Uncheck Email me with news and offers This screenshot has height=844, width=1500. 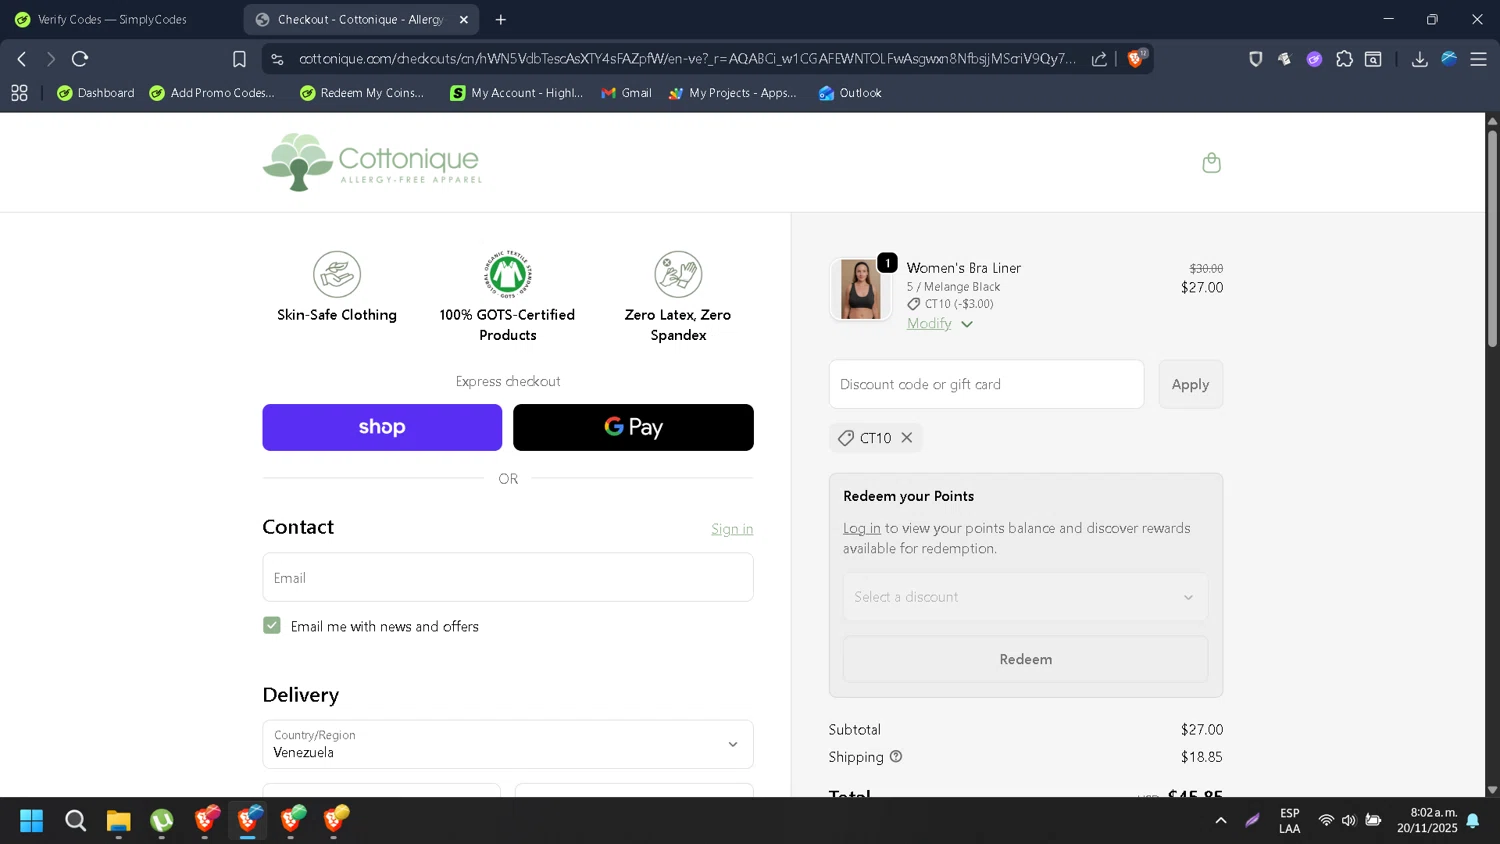[272, 625]
